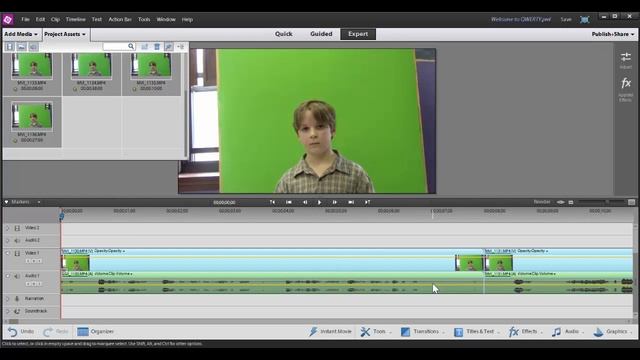Open Instant Movie from action bar
Image resolution: width=640 pixels, height=360 pixels.
click(330, 331)
